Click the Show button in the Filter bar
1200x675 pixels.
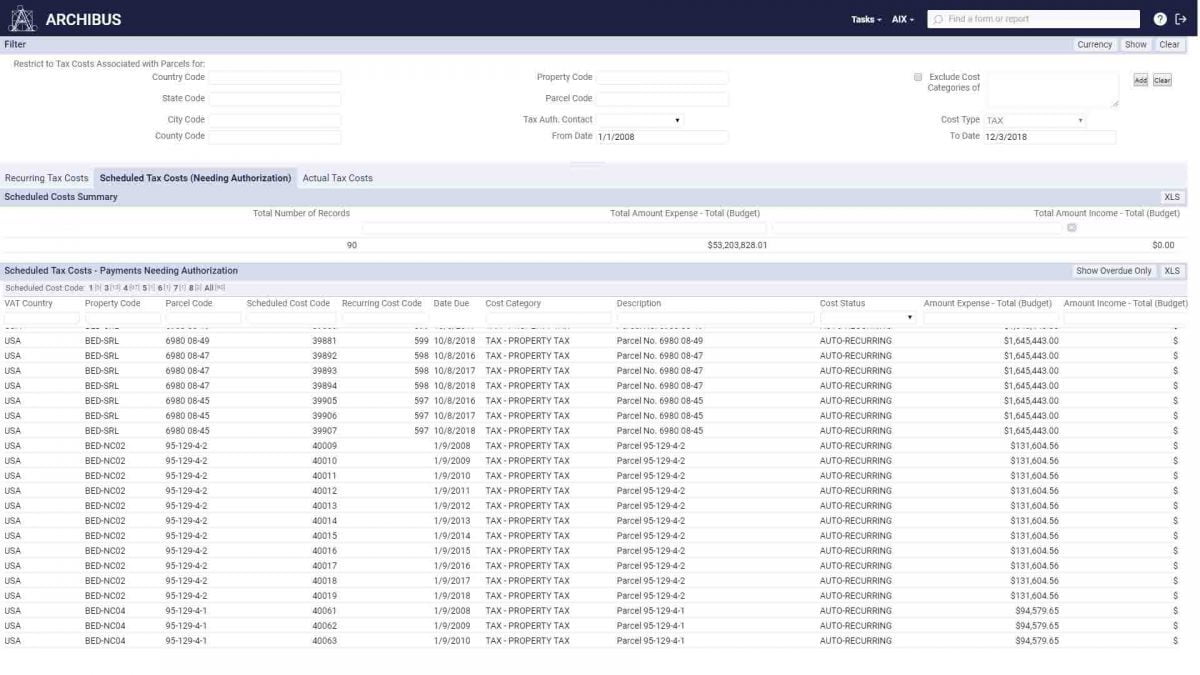click(x=1138, y=44)
